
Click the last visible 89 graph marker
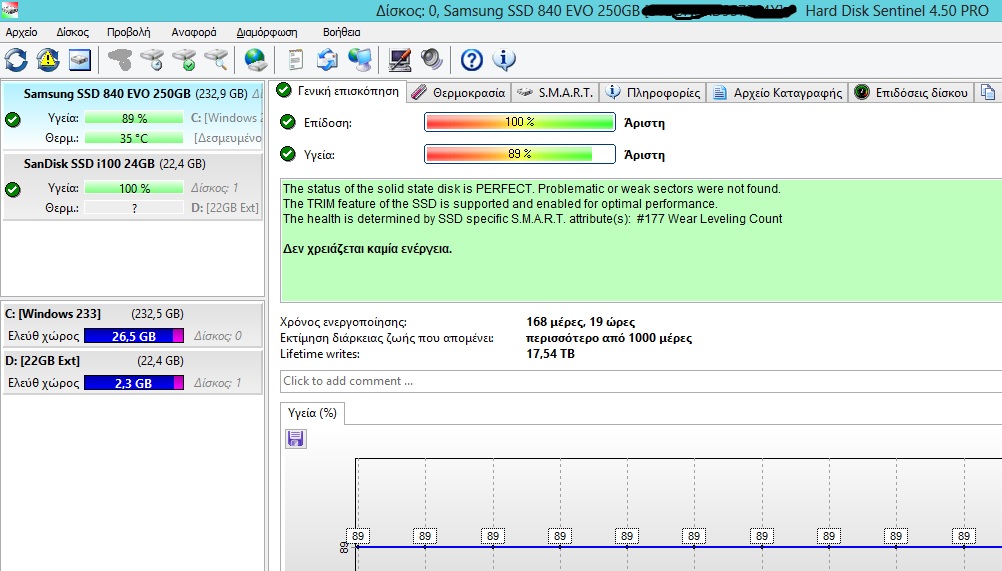pyautogui.click(x=964, y=537)
